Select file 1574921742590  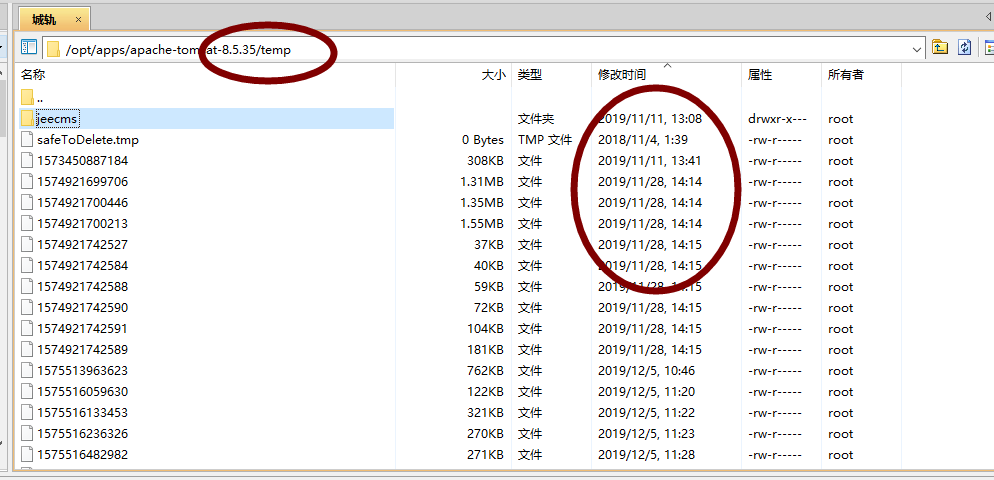tap(82, 308)
